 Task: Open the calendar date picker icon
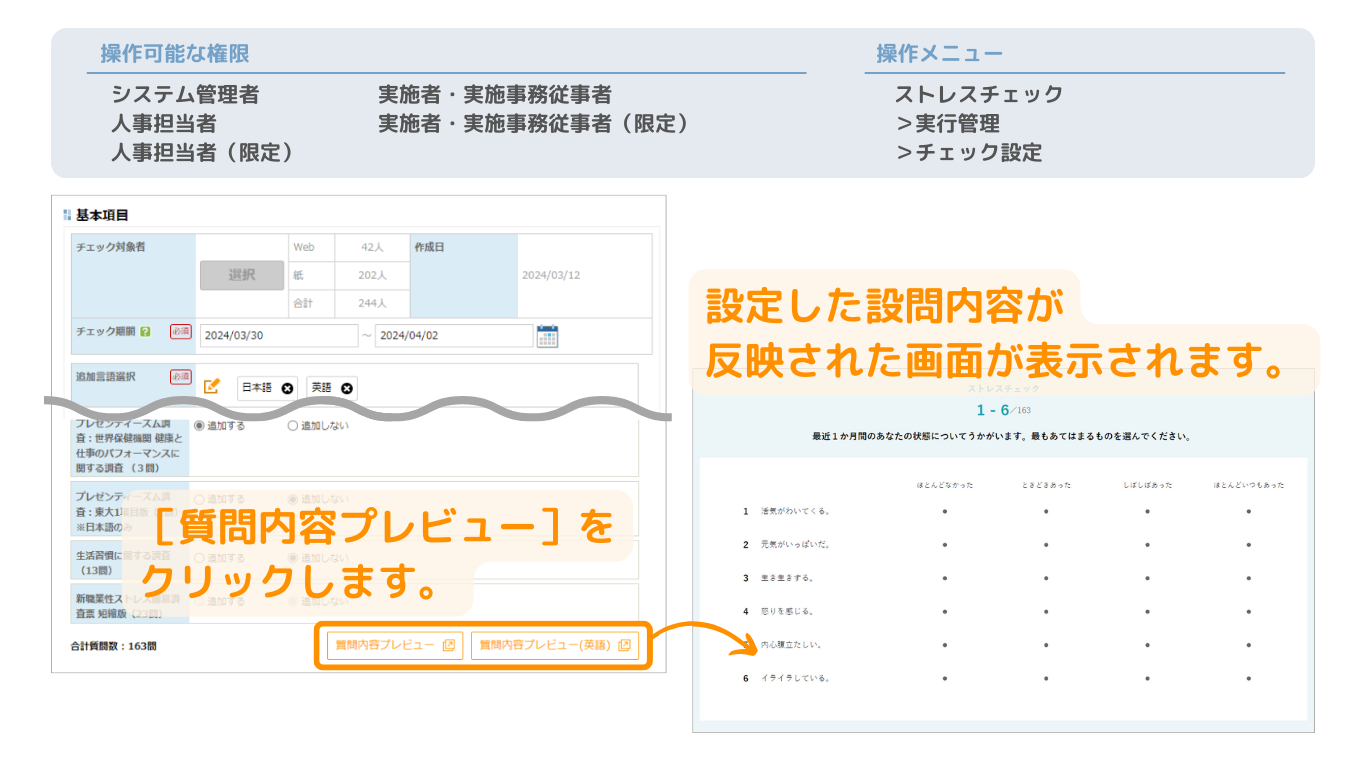pyautogui.click(x=547, y=336)
